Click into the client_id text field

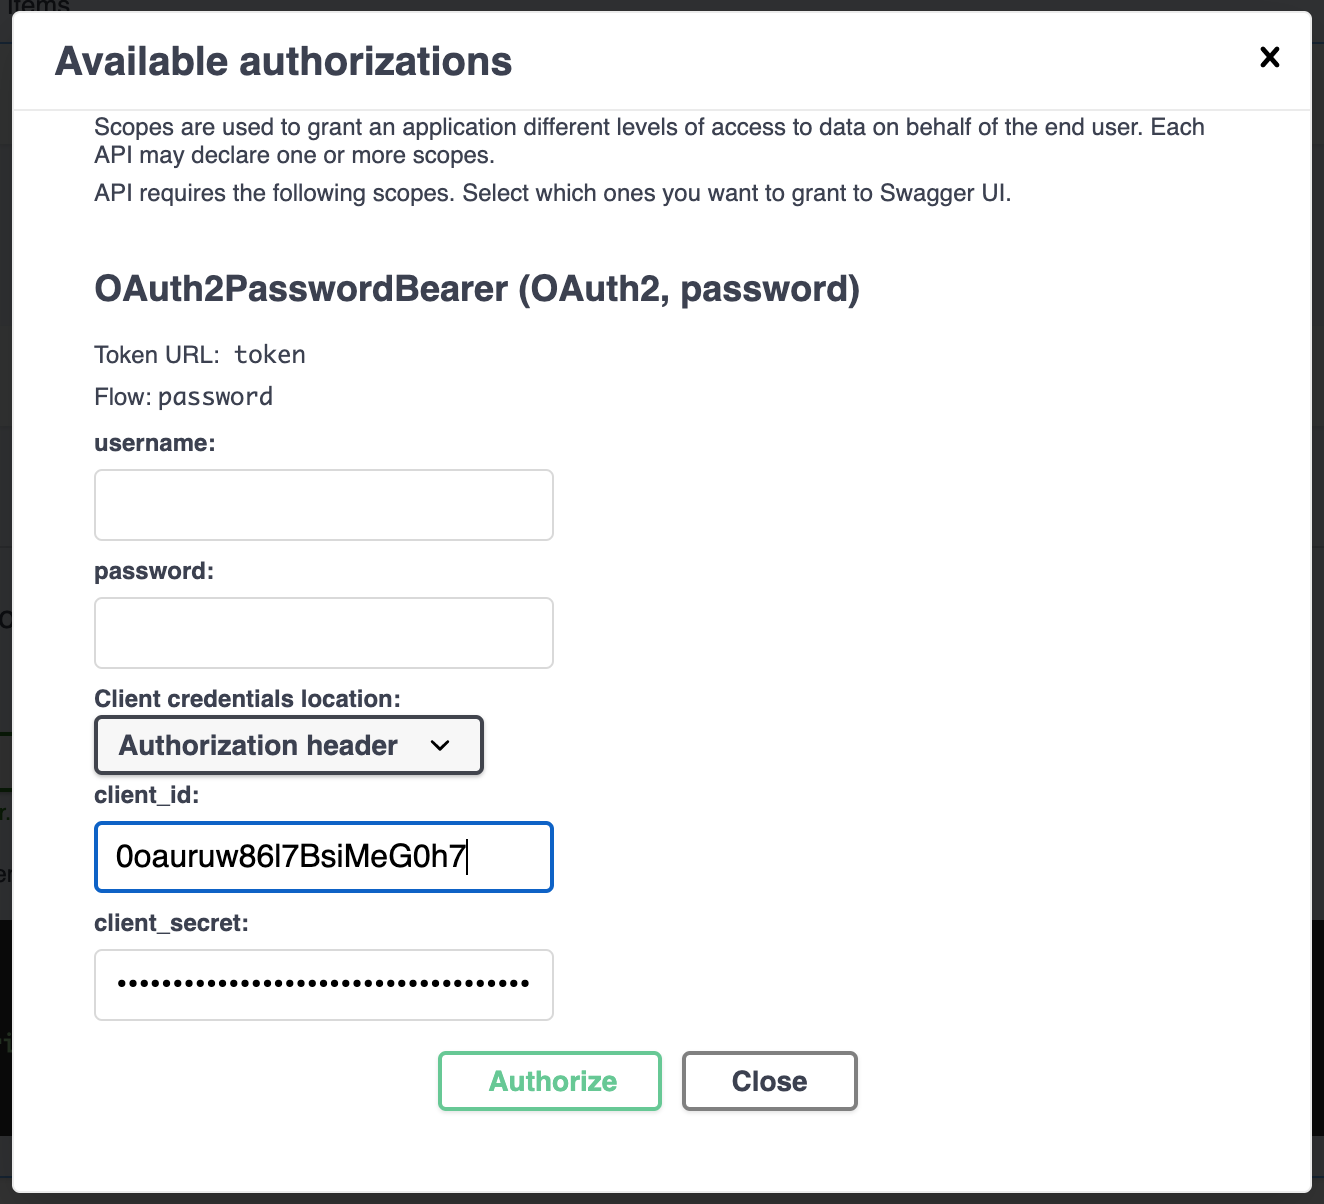pos(323,857)
